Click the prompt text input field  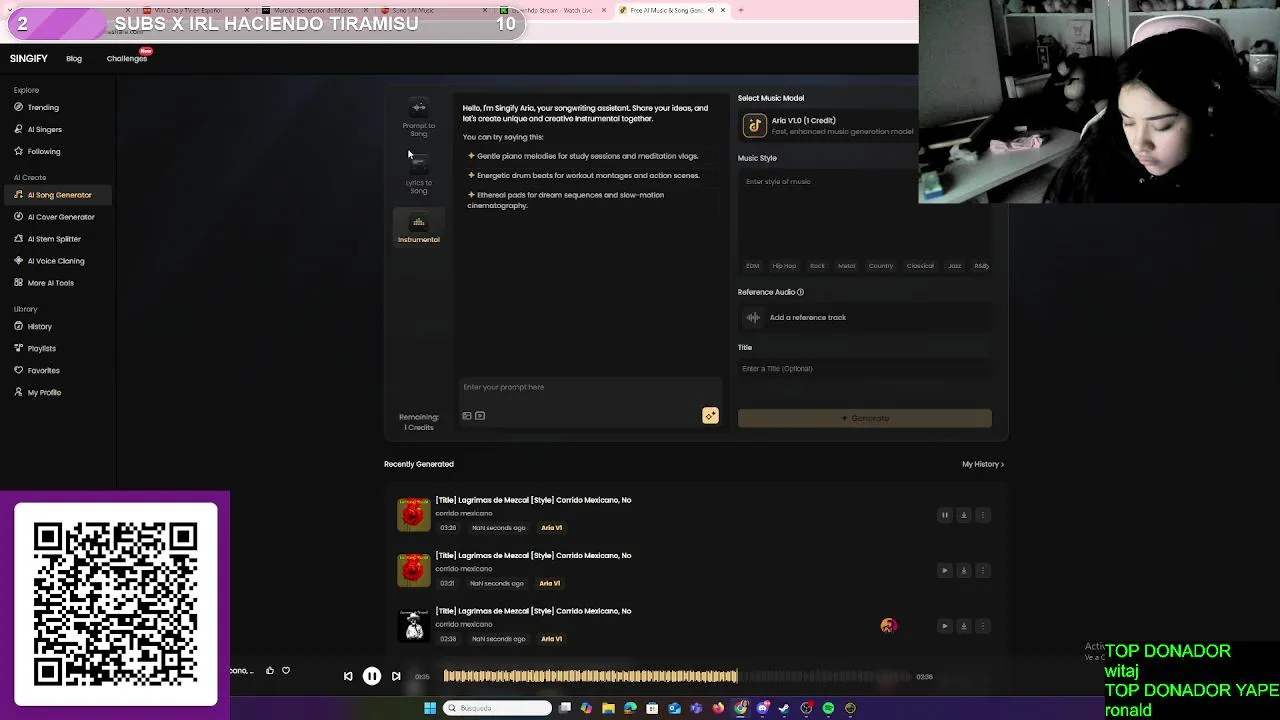click(x=589, y=387)
